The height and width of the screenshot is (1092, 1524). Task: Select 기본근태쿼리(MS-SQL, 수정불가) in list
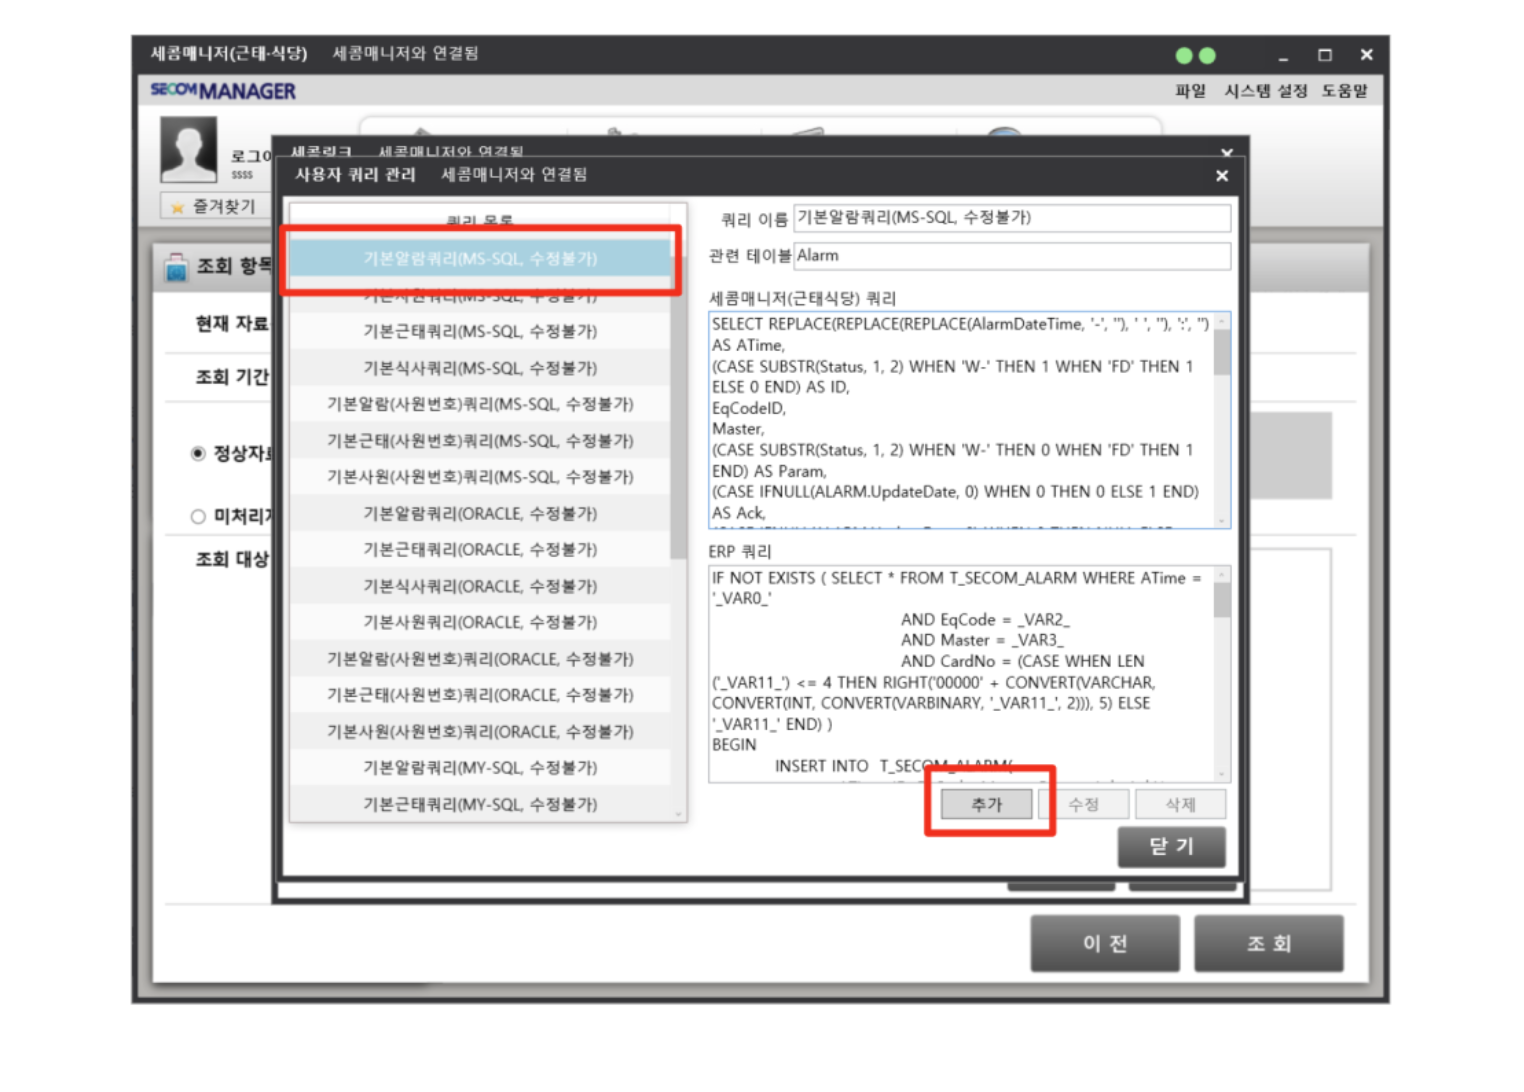480,331
